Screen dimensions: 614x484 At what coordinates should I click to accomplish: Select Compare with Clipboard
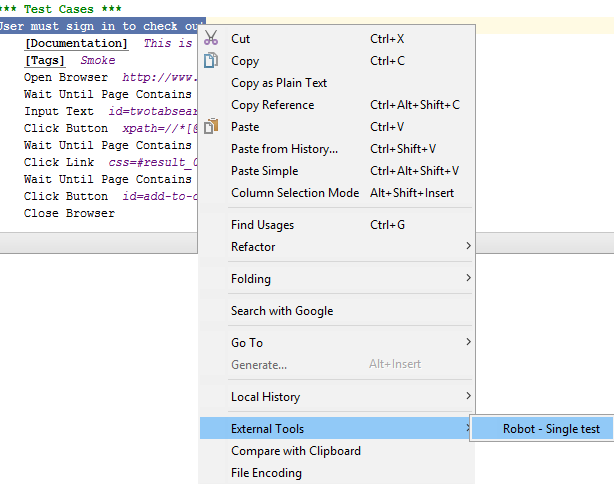coord(295,451)
